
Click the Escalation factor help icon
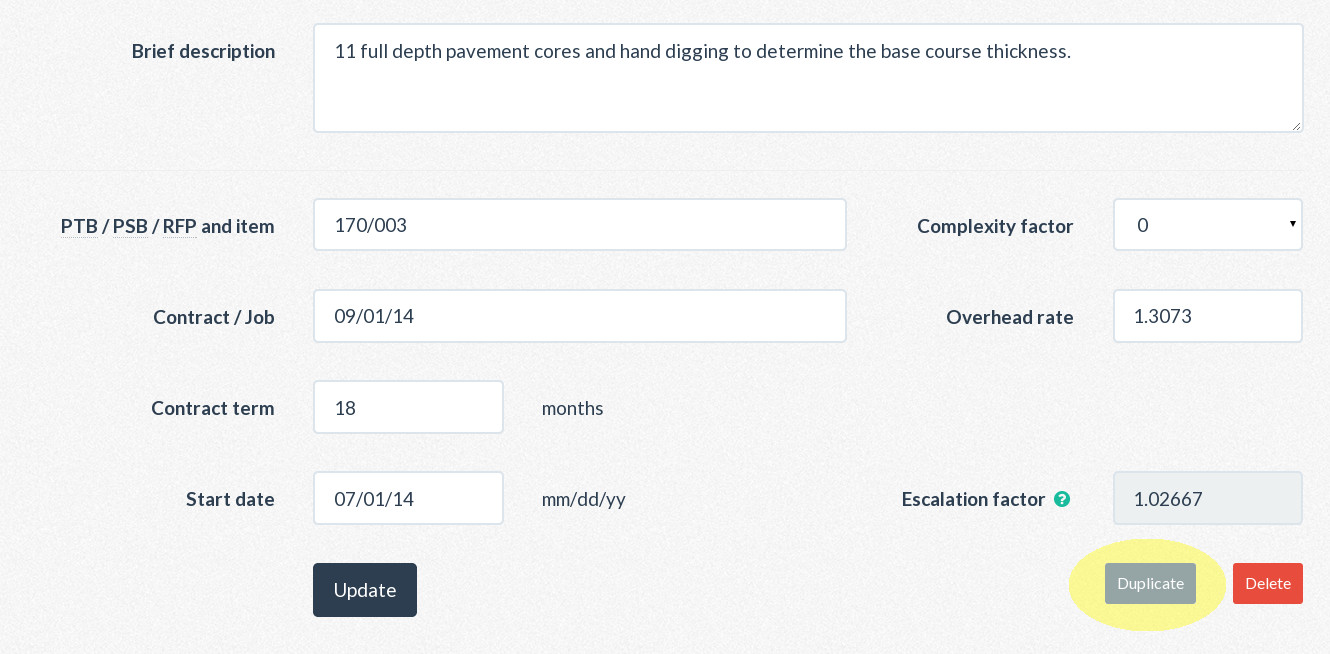coord(1062,499)
